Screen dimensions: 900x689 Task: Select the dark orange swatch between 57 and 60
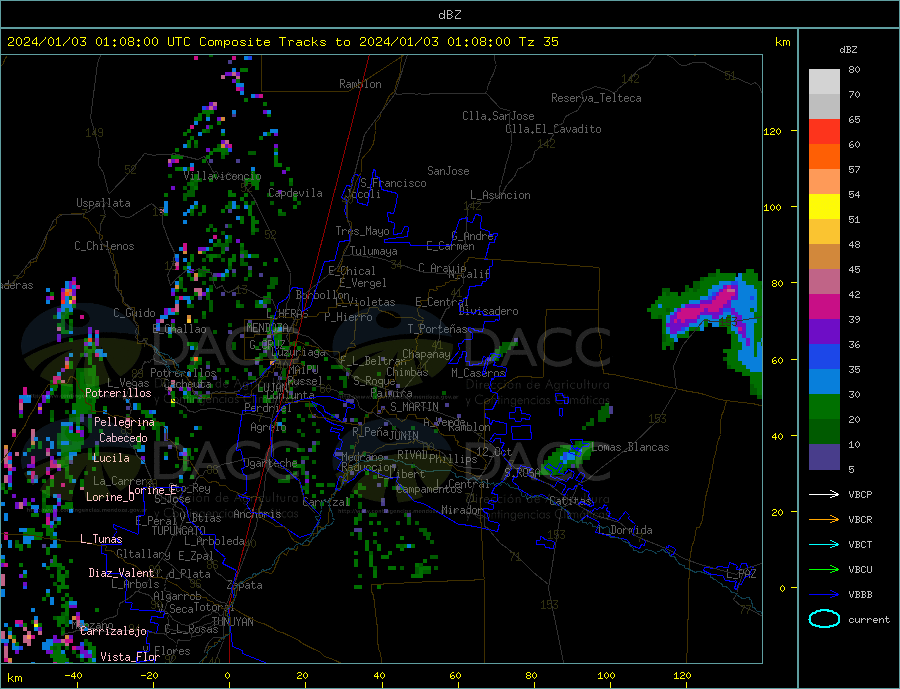pos(824,156)
